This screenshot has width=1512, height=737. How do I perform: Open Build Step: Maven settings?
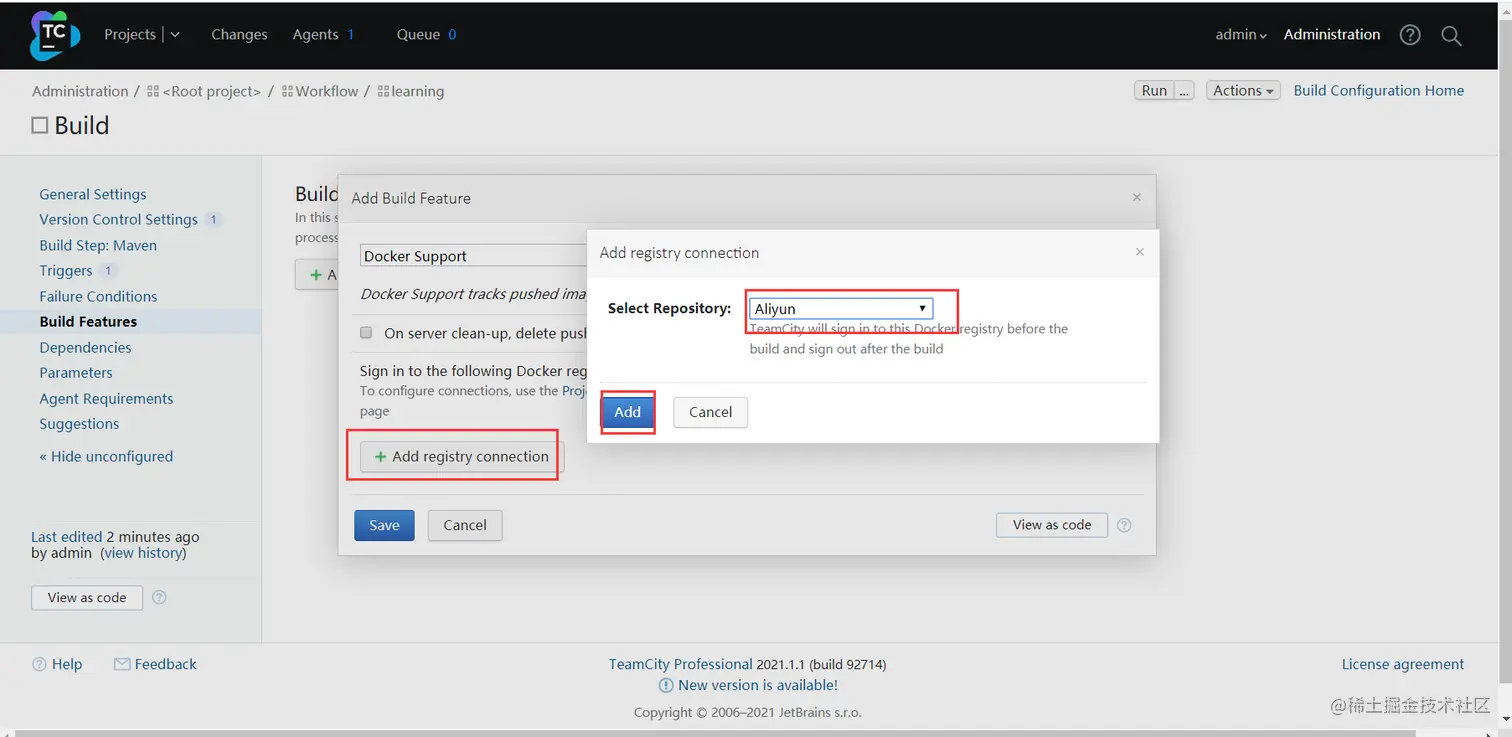(x=98, y=245)
